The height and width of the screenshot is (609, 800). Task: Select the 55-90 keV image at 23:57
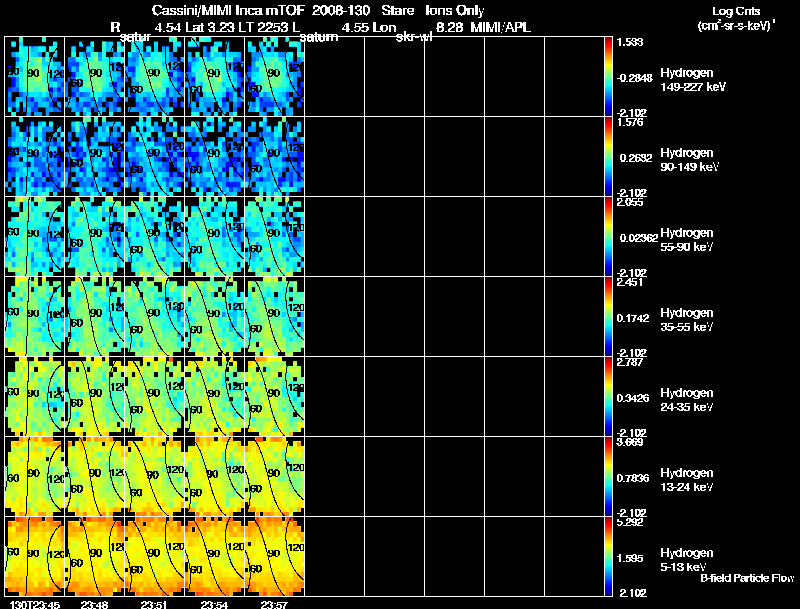tap(274, 237)
